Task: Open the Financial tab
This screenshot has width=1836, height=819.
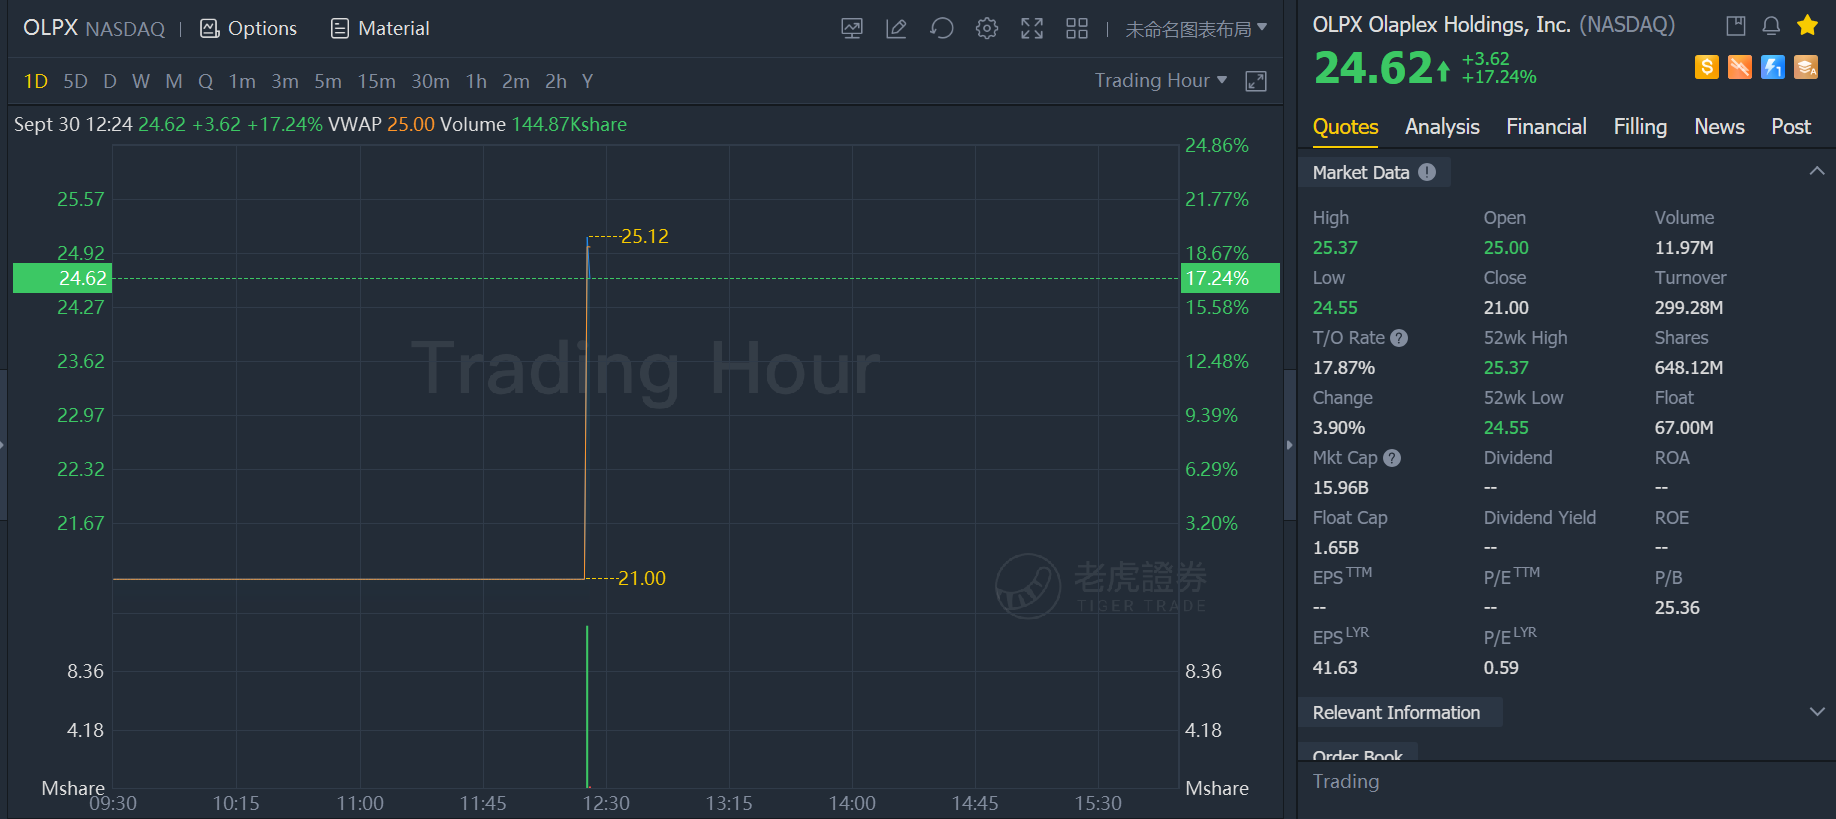Action: (x=1546, y=127)
